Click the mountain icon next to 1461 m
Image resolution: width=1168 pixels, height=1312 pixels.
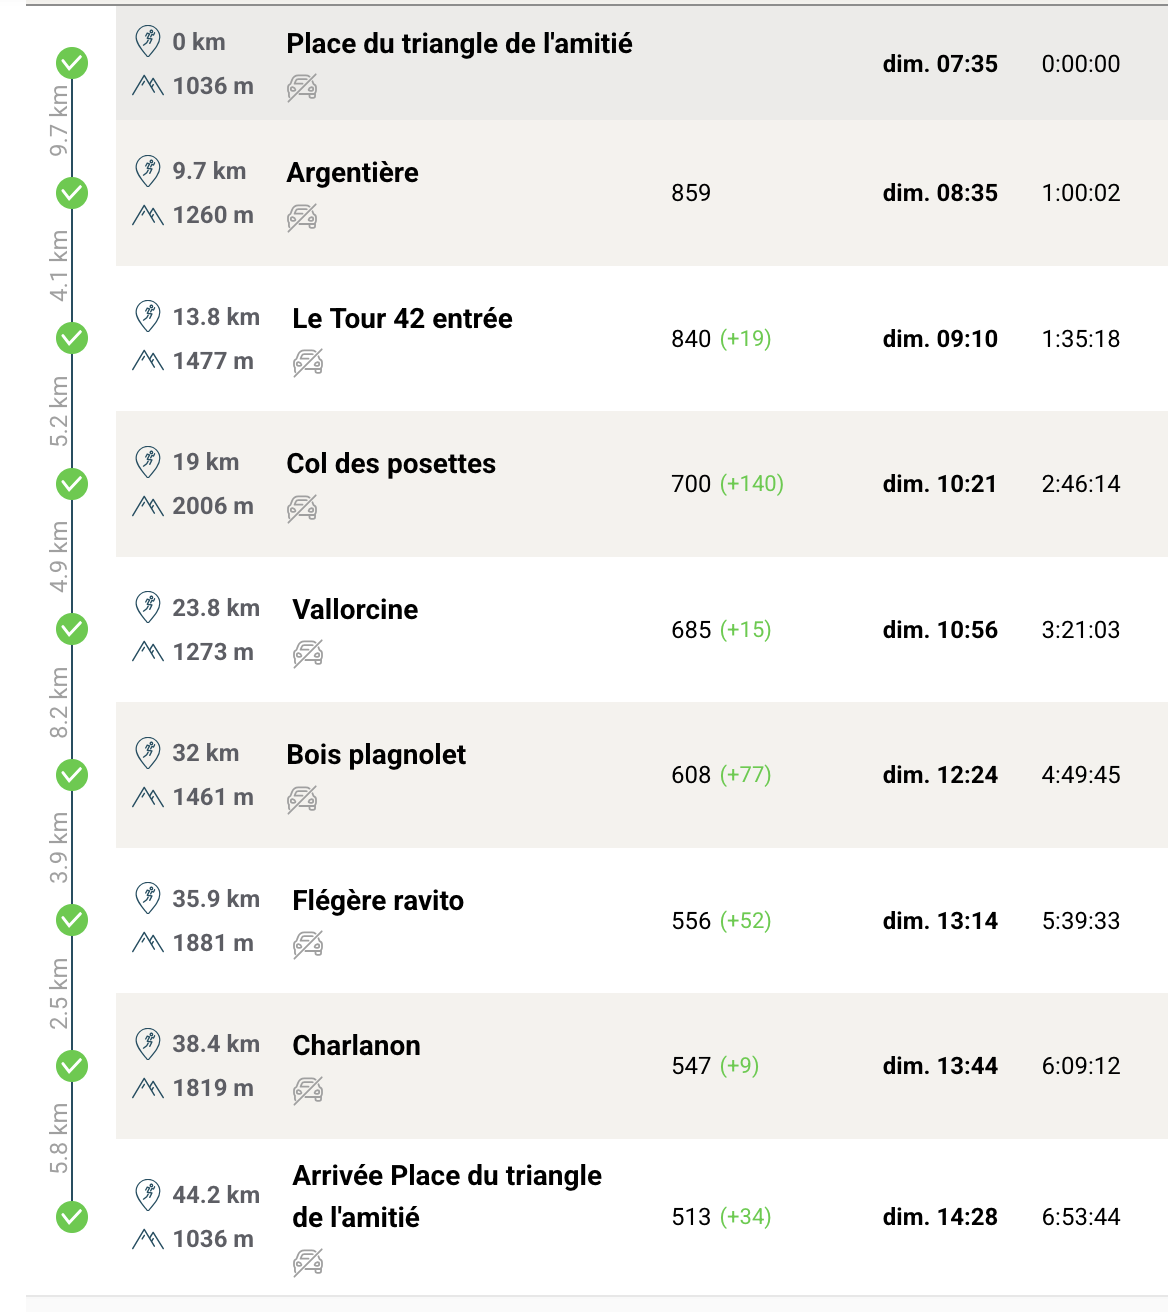[x=148, y=797]
